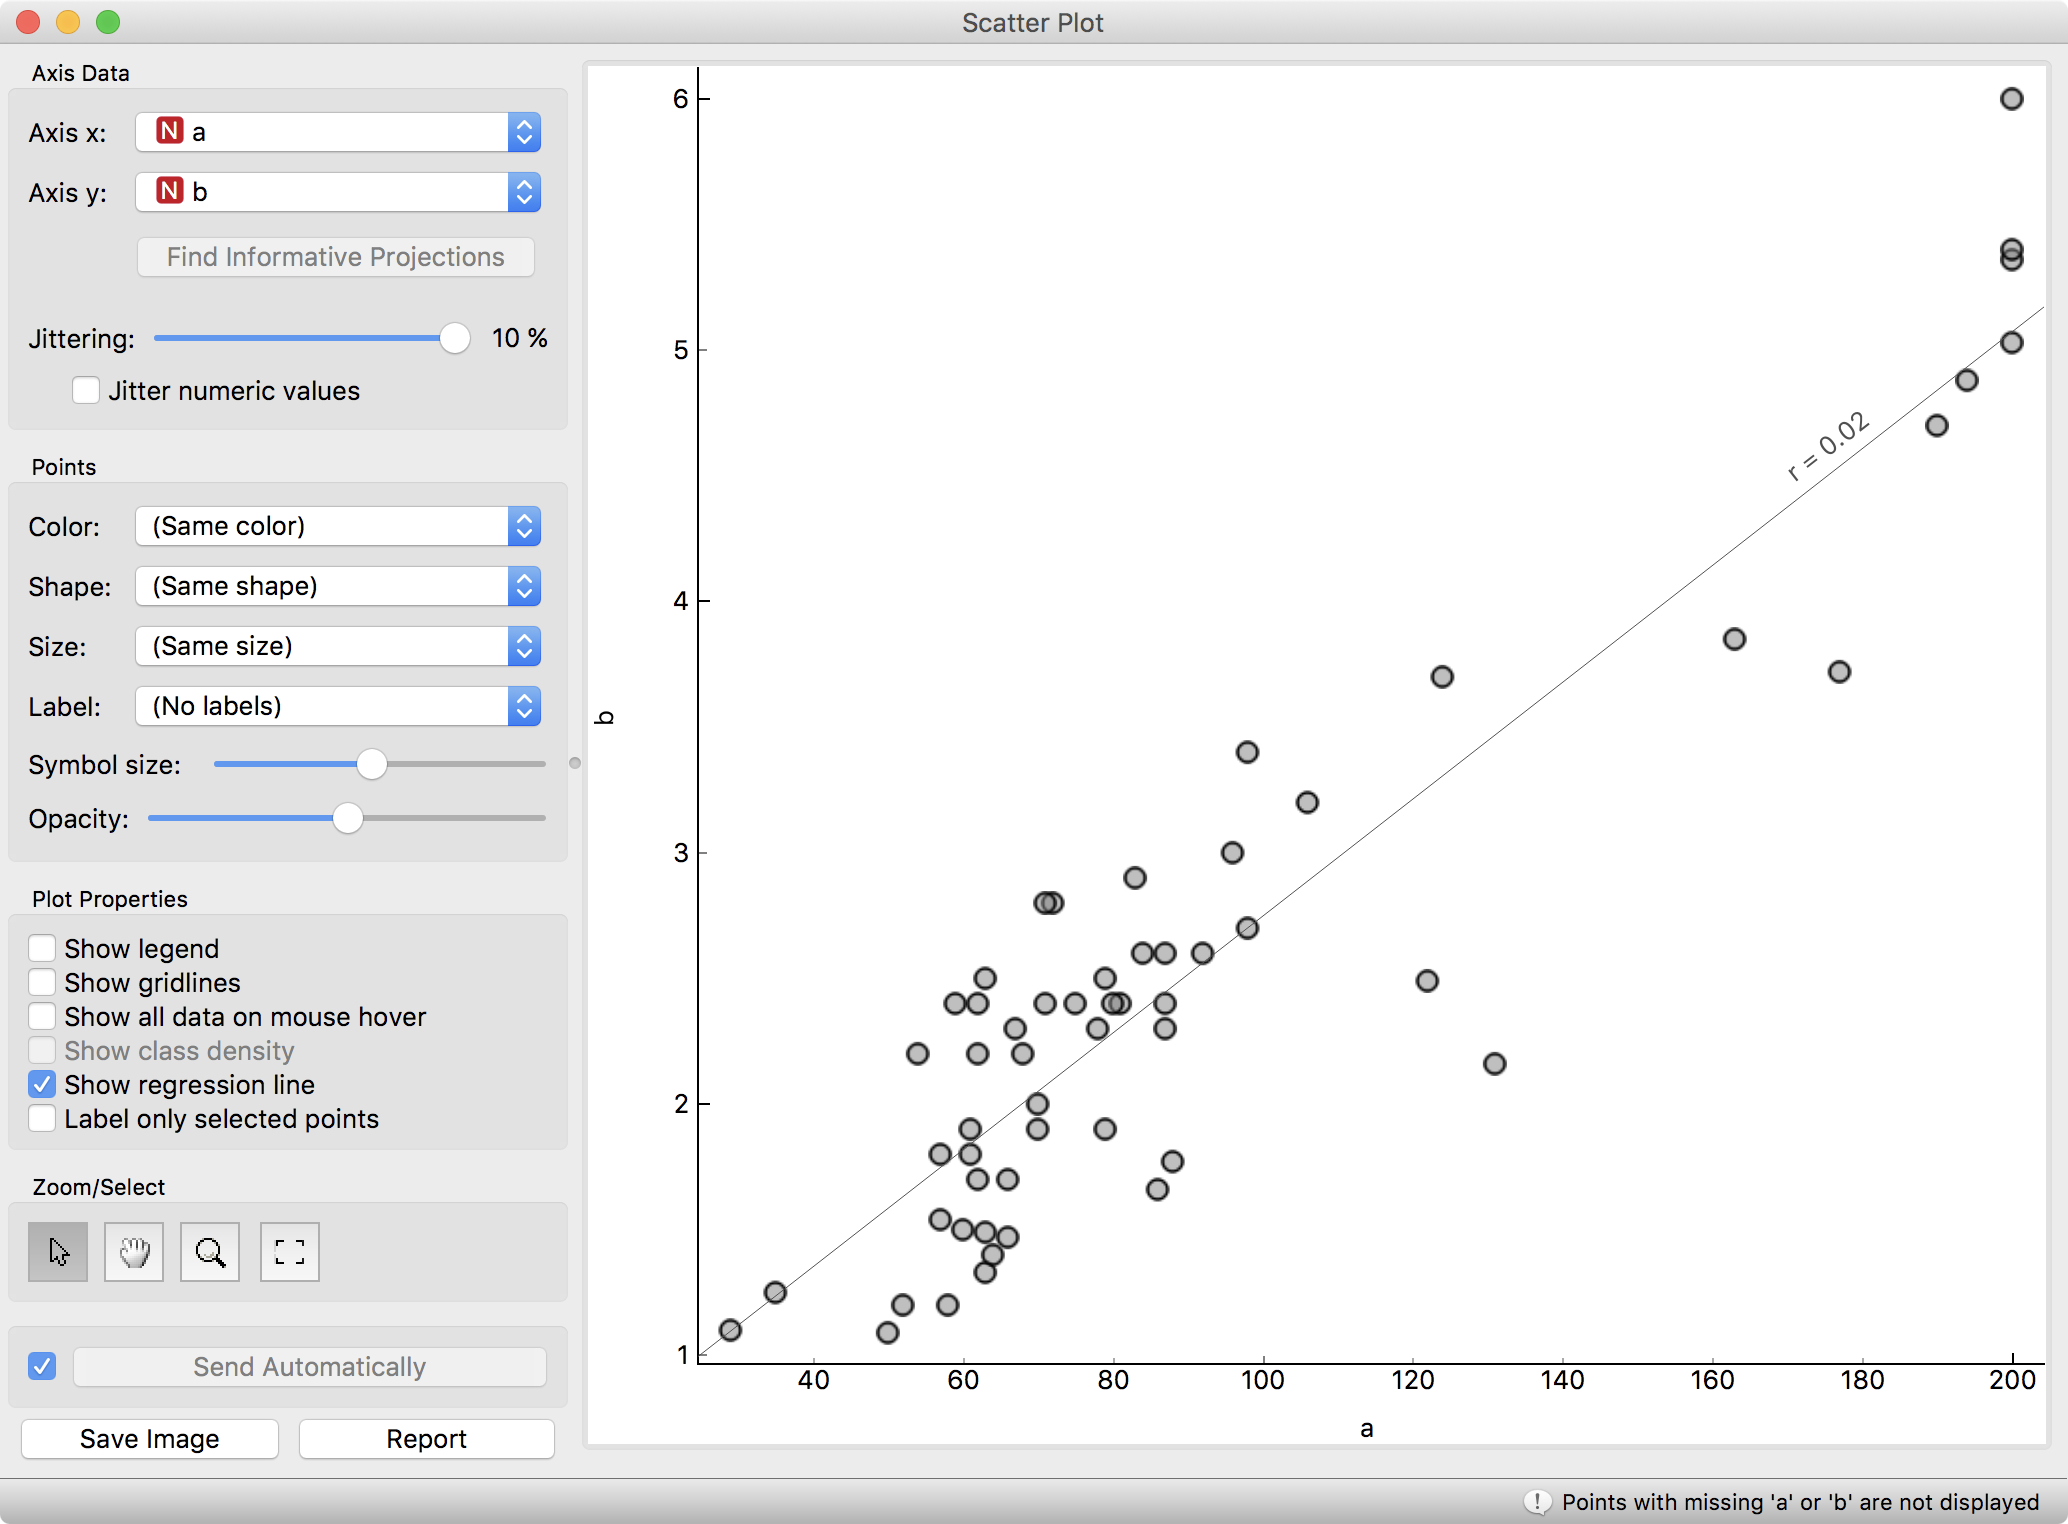Image resolution: width=2068 pixels, height=1524 pixels.
Task: Click the Save Image button
Action: pyautogui.click(x=149, y=1439)
